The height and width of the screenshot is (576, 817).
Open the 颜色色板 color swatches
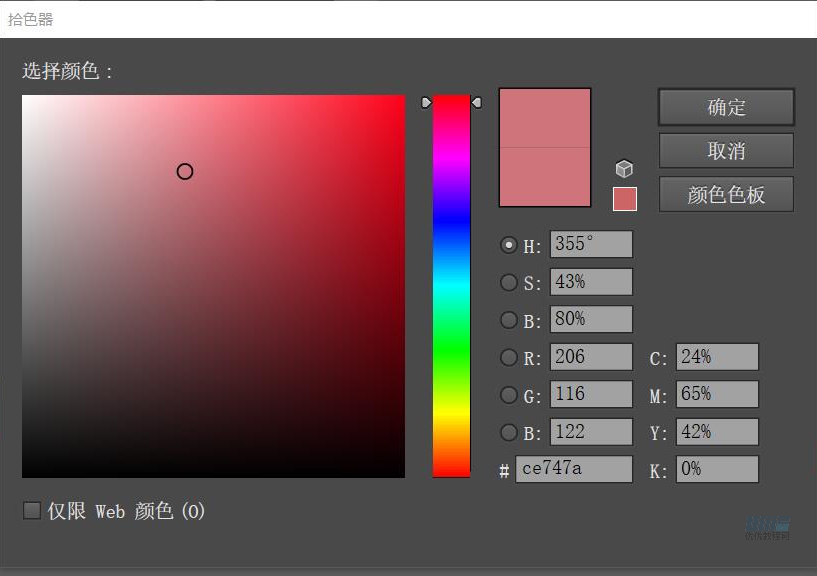pos(726,195)
